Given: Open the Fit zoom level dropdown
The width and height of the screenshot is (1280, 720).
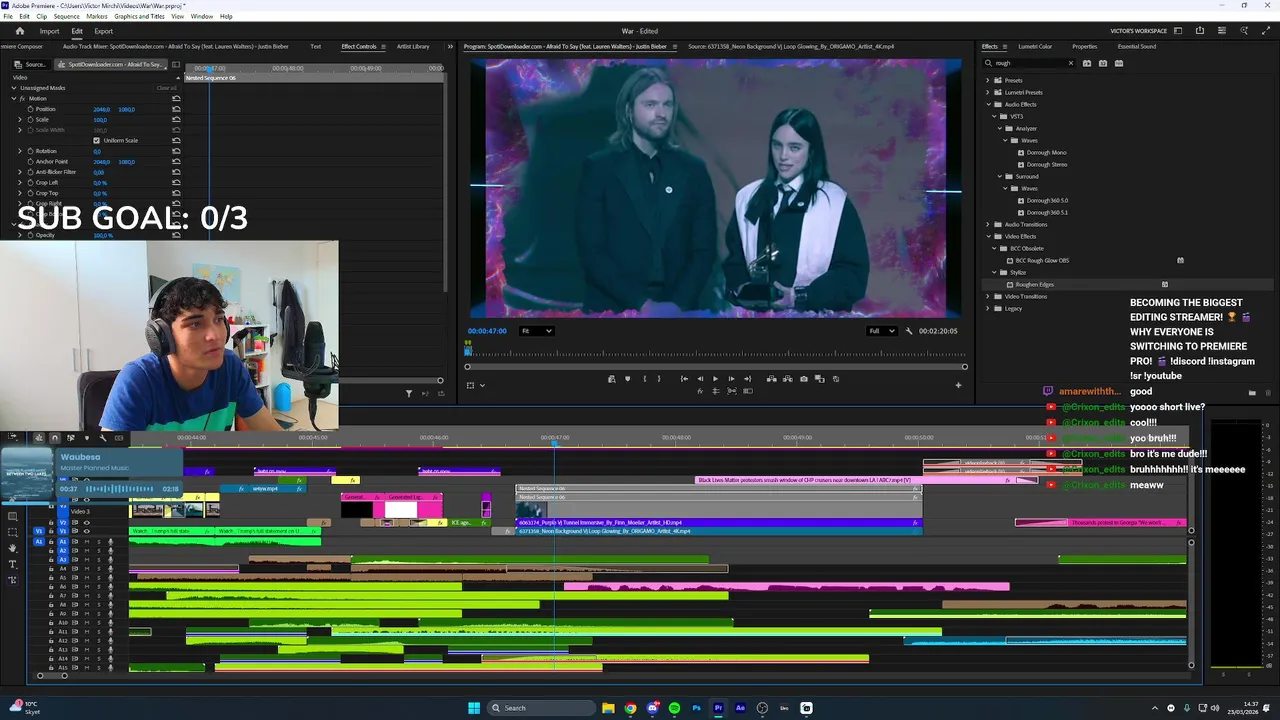Looking at the screenshot, I should click(537, 331).
